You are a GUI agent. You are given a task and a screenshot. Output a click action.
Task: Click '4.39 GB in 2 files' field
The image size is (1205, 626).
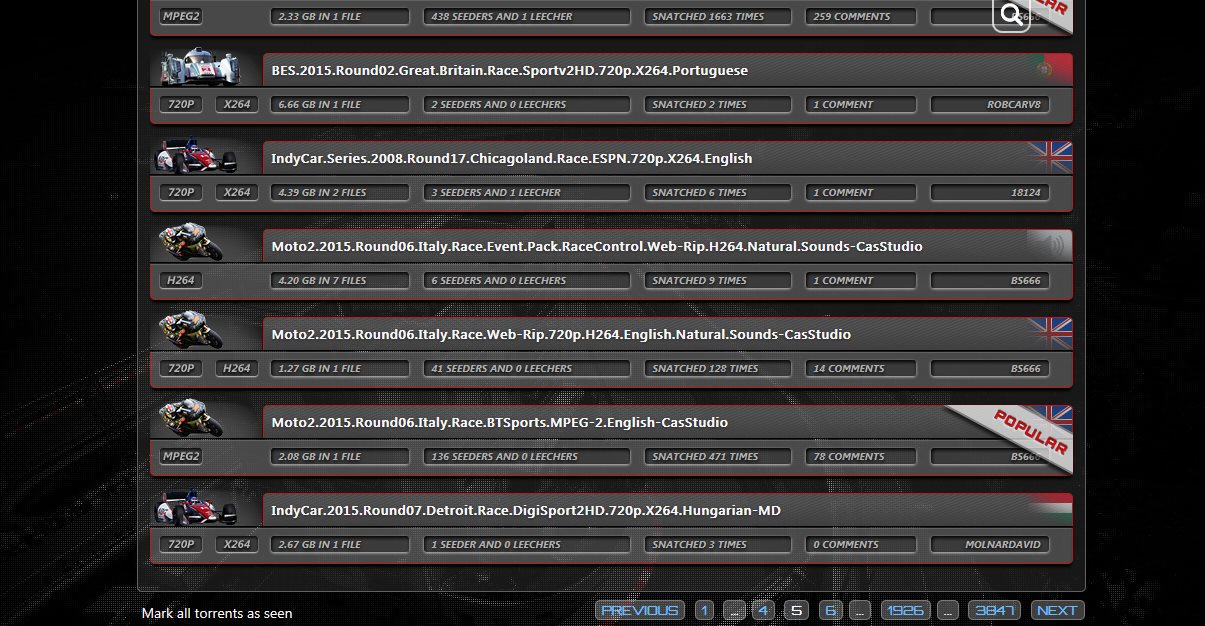[340, 192]
